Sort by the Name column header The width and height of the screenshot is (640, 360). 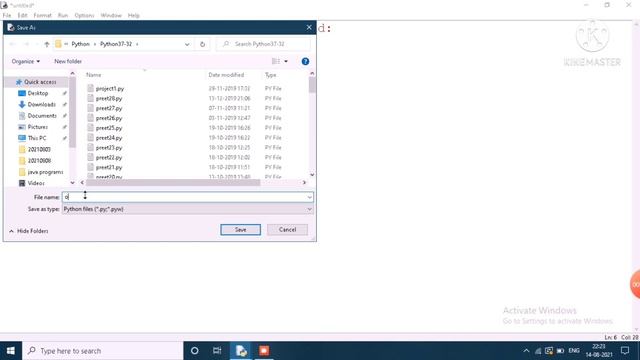(93, 75)
